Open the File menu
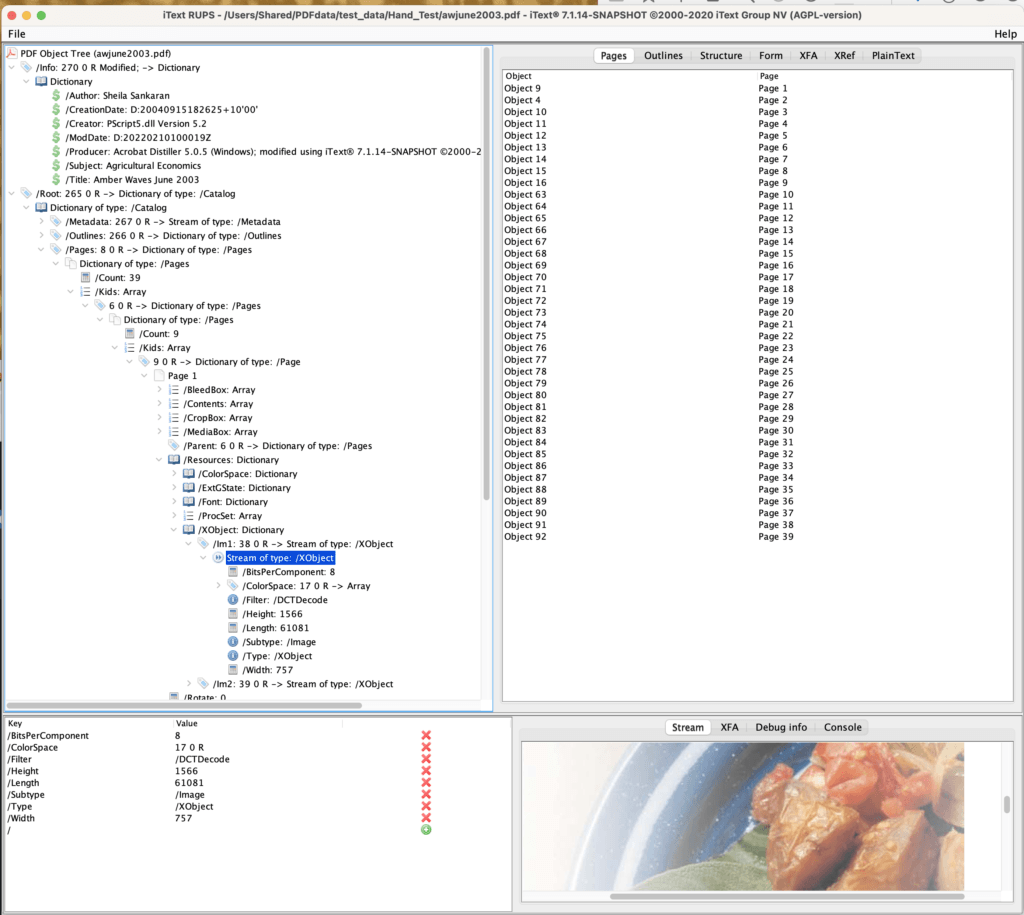This screenshot has width=1024, height=915. pos(16,33)
